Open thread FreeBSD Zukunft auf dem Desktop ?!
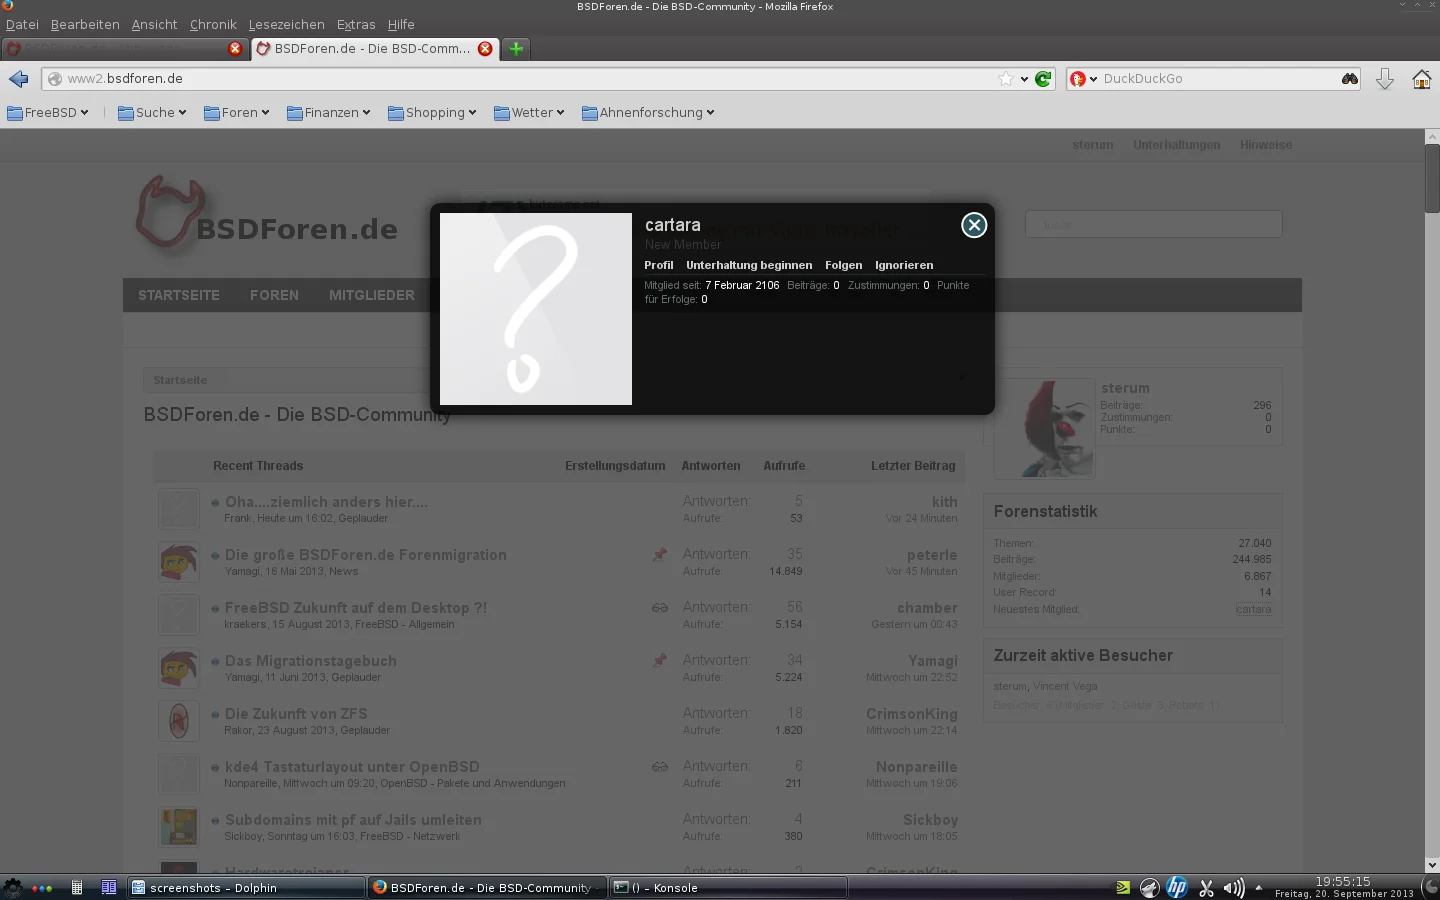Image resolution: width=1440 pixels, height=900 pixels. click(x=356, y=608)
